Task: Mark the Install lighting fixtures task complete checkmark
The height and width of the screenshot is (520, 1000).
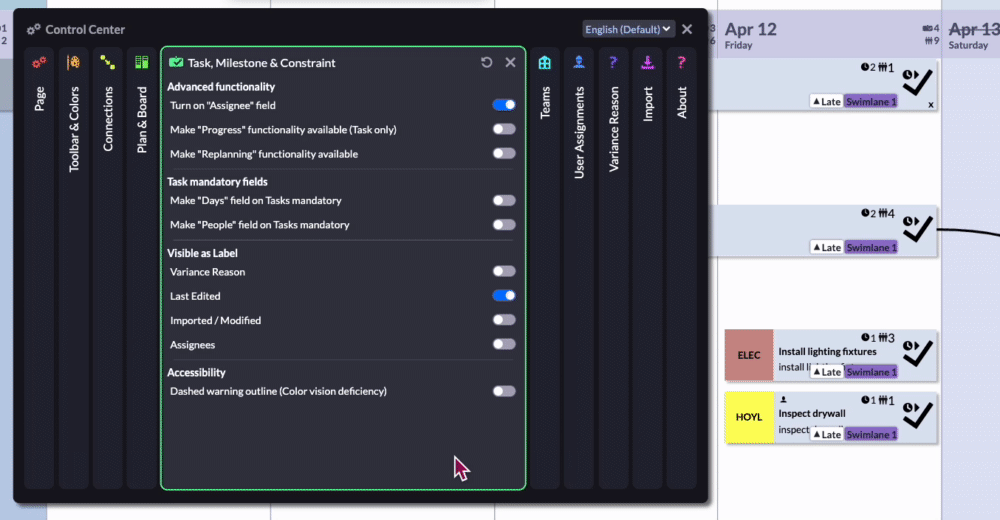Action: [918, 353]
